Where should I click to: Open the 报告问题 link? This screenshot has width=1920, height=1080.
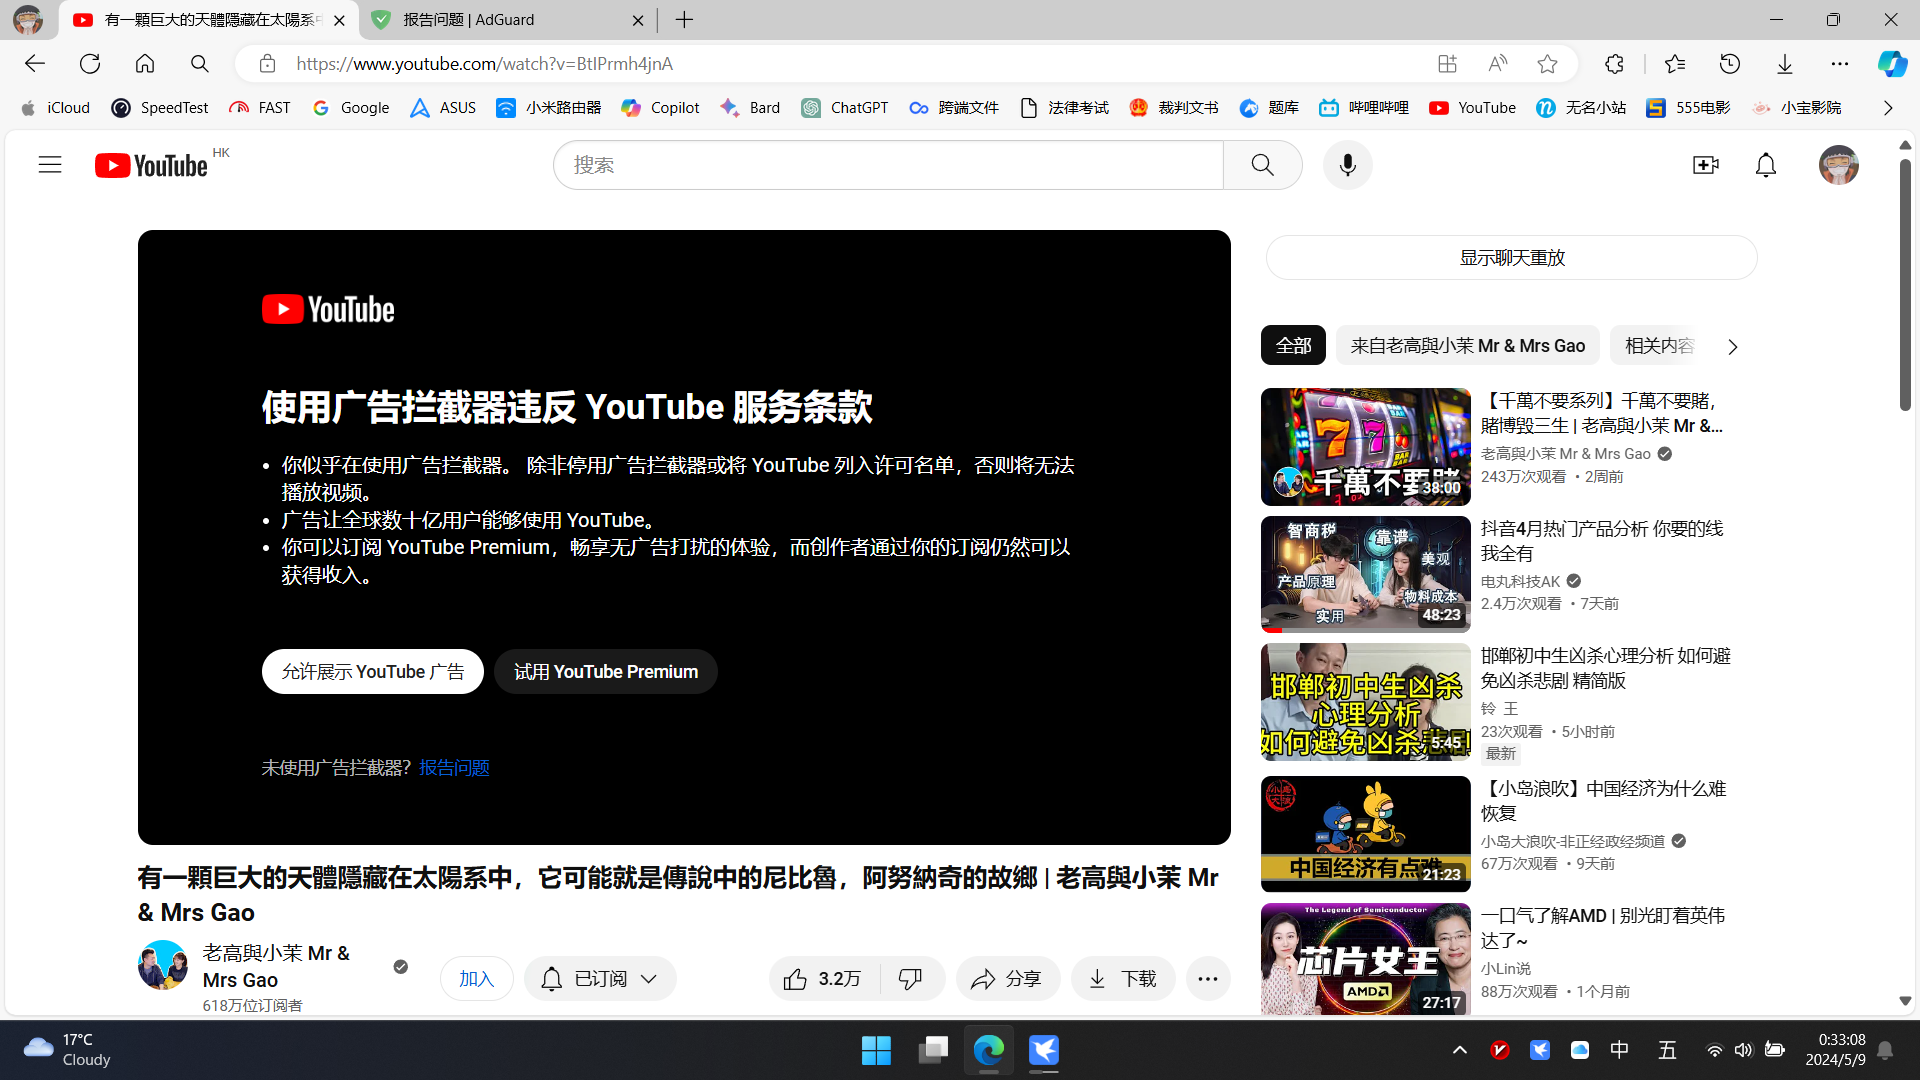coord(453,767)
